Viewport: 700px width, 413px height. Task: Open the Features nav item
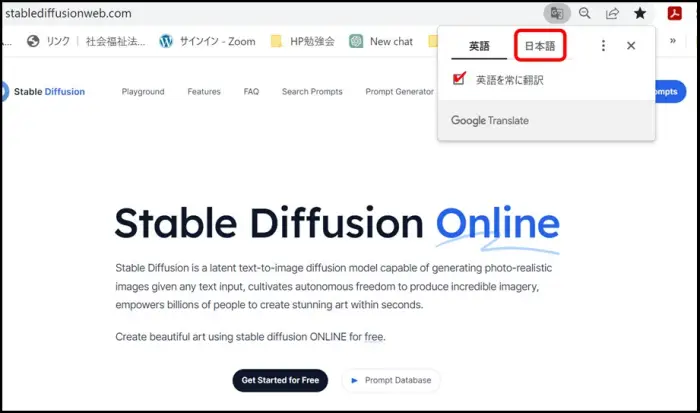[x=204, y=92]
